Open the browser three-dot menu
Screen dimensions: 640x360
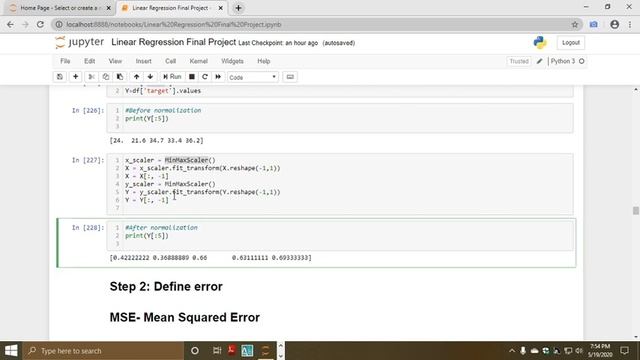(630, 24)
